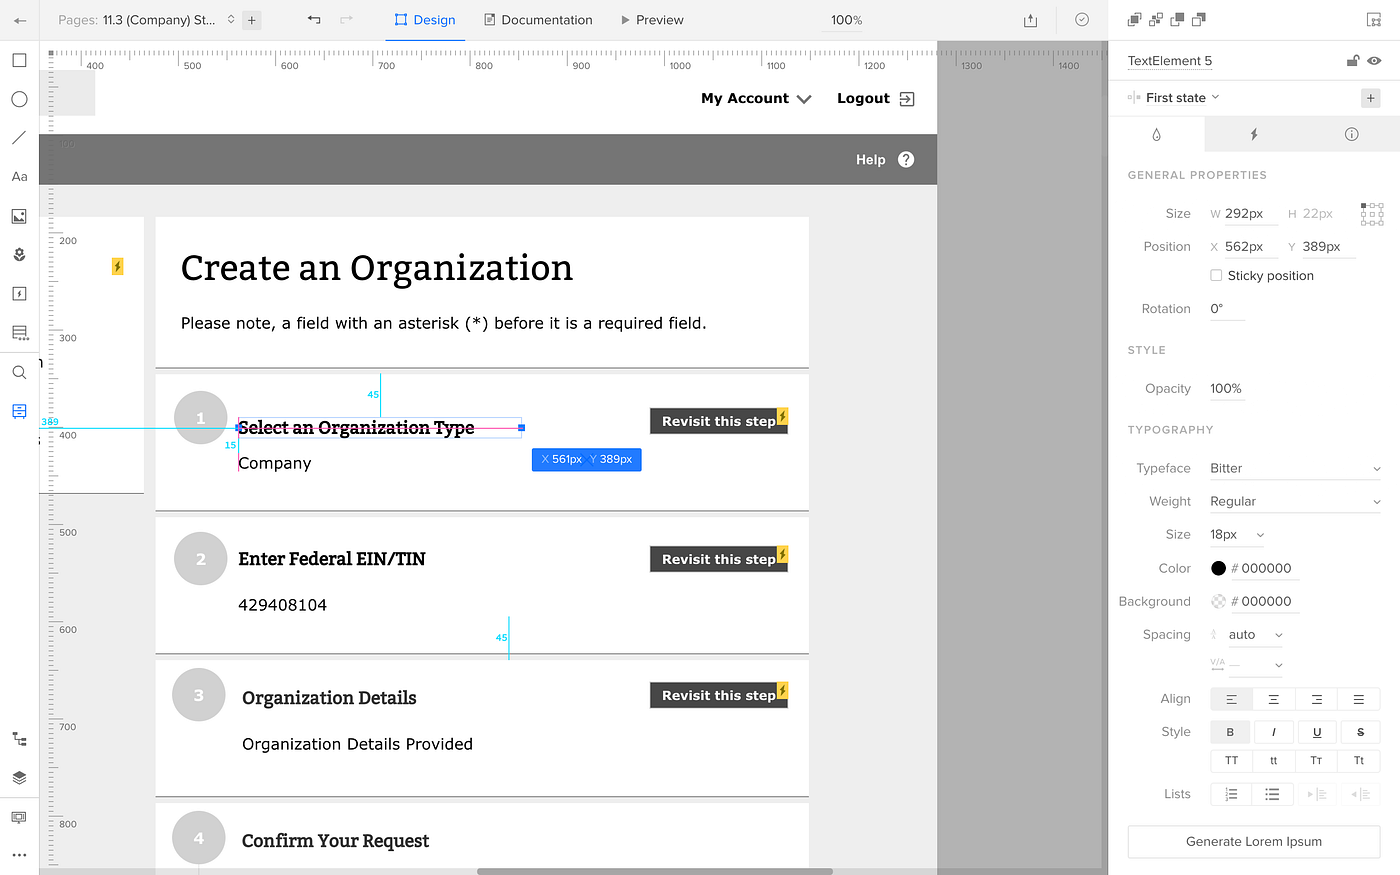Enable the Sticky position checkbox

(1216, 276)
